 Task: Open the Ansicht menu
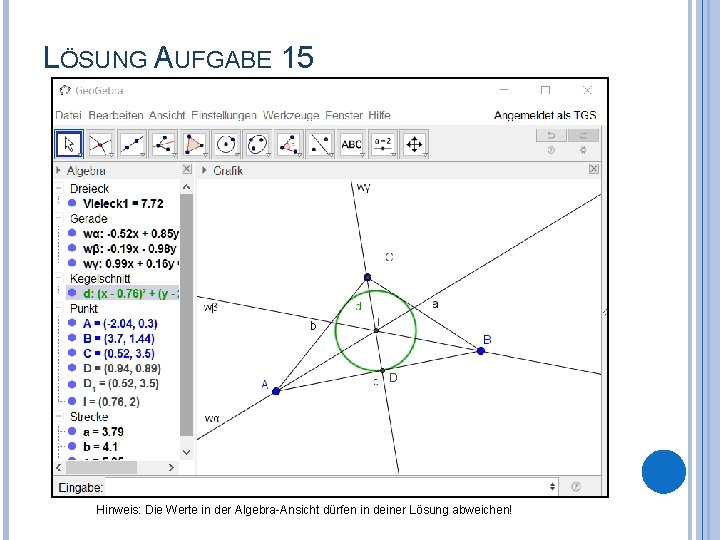point(167,115)
